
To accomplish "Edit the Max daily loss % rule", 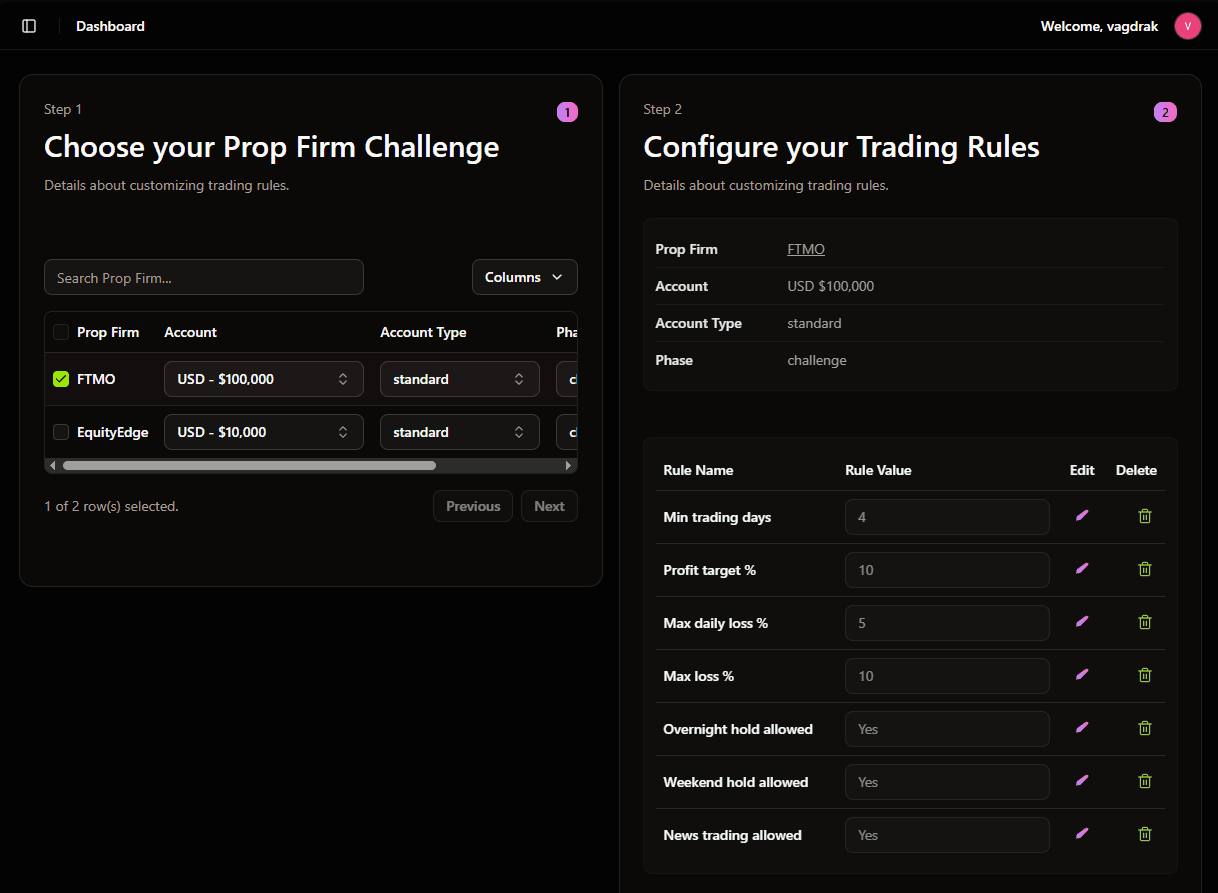I will coord(1081,622).
